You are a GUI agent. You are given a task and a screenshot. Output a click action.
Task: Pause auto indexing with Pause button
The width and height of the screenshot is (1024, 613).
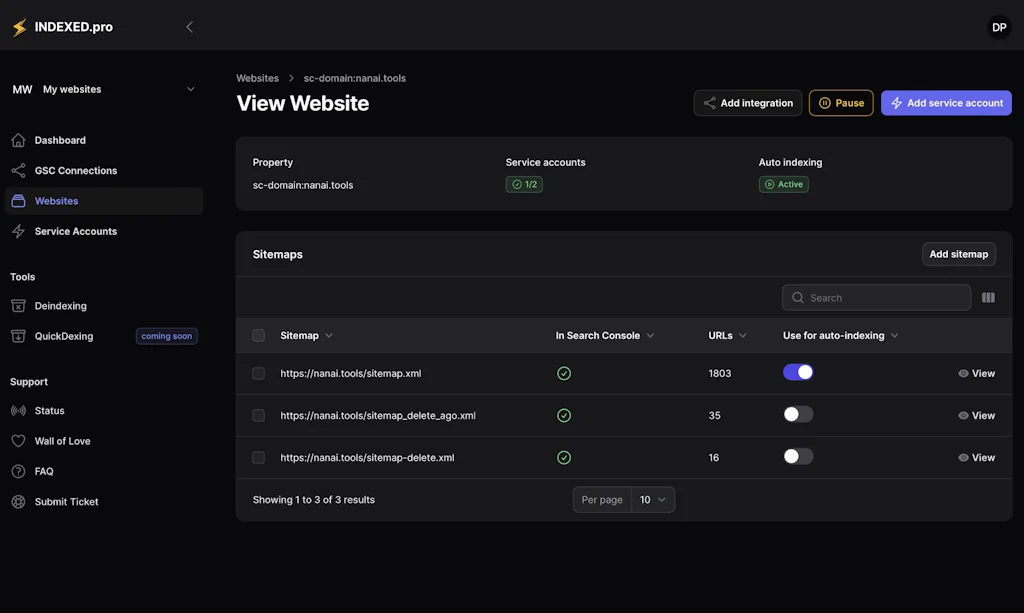(840, 103)
